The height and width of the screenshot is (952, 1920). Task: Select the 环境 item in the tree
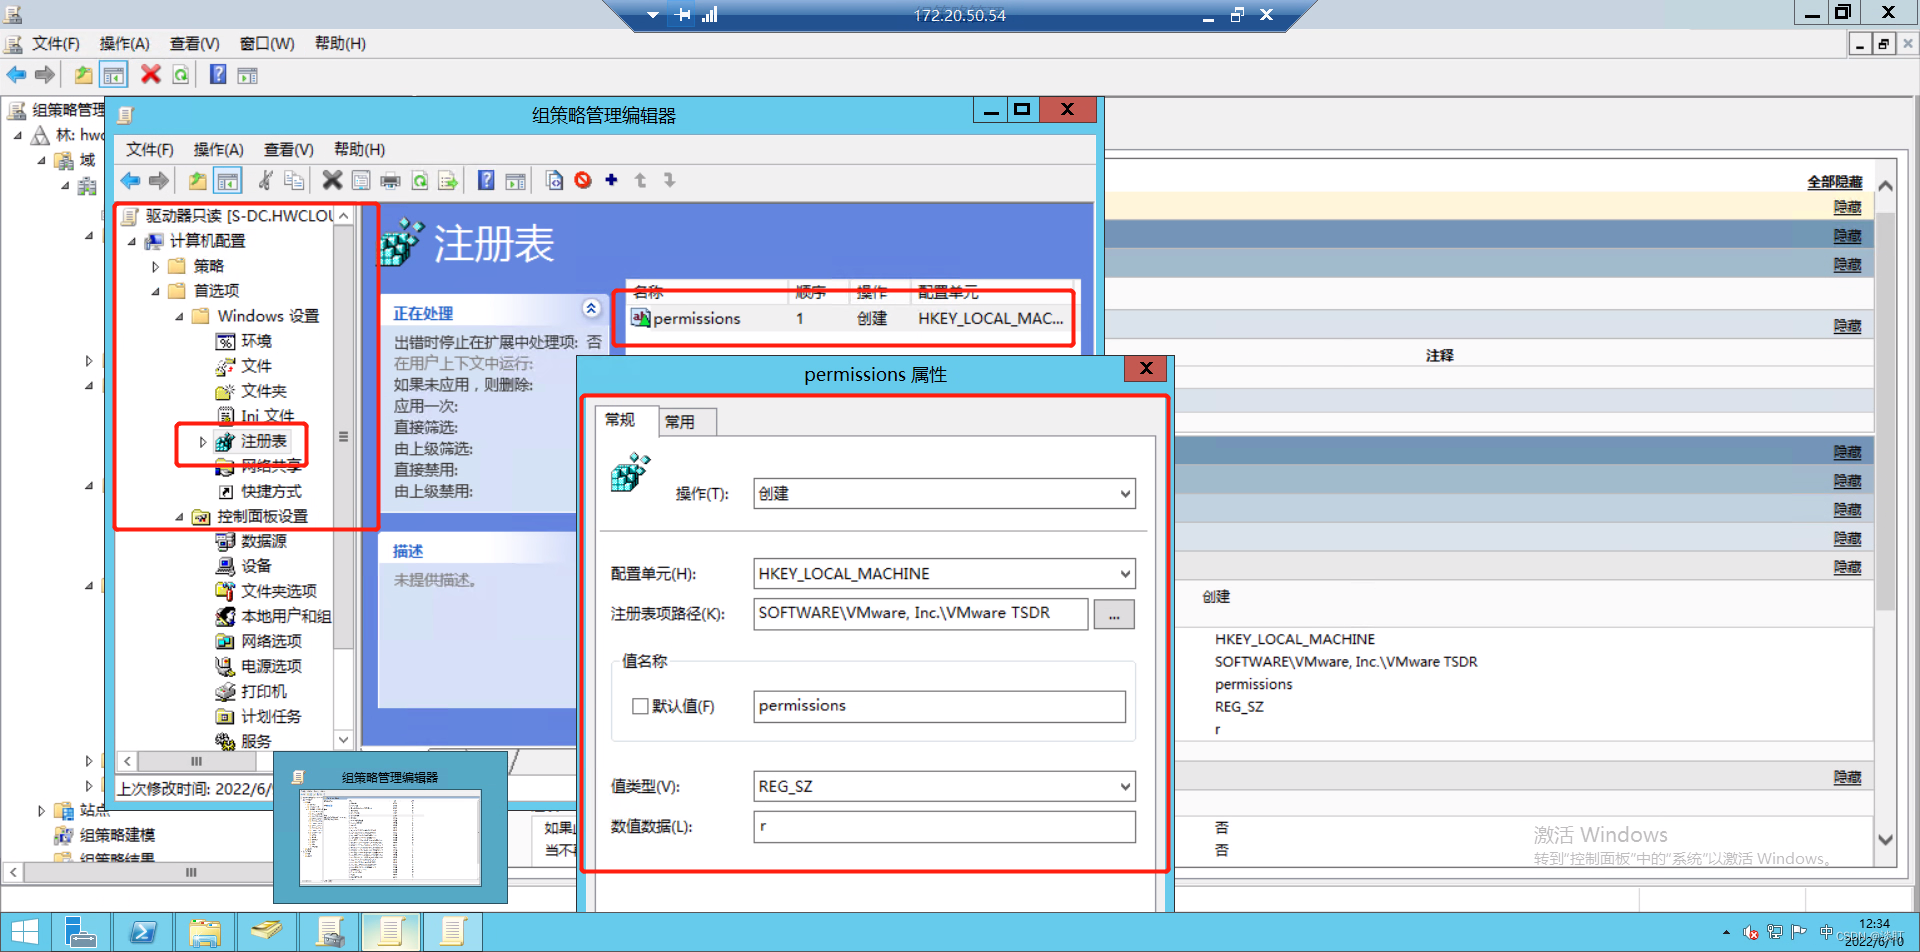(256, 341)
